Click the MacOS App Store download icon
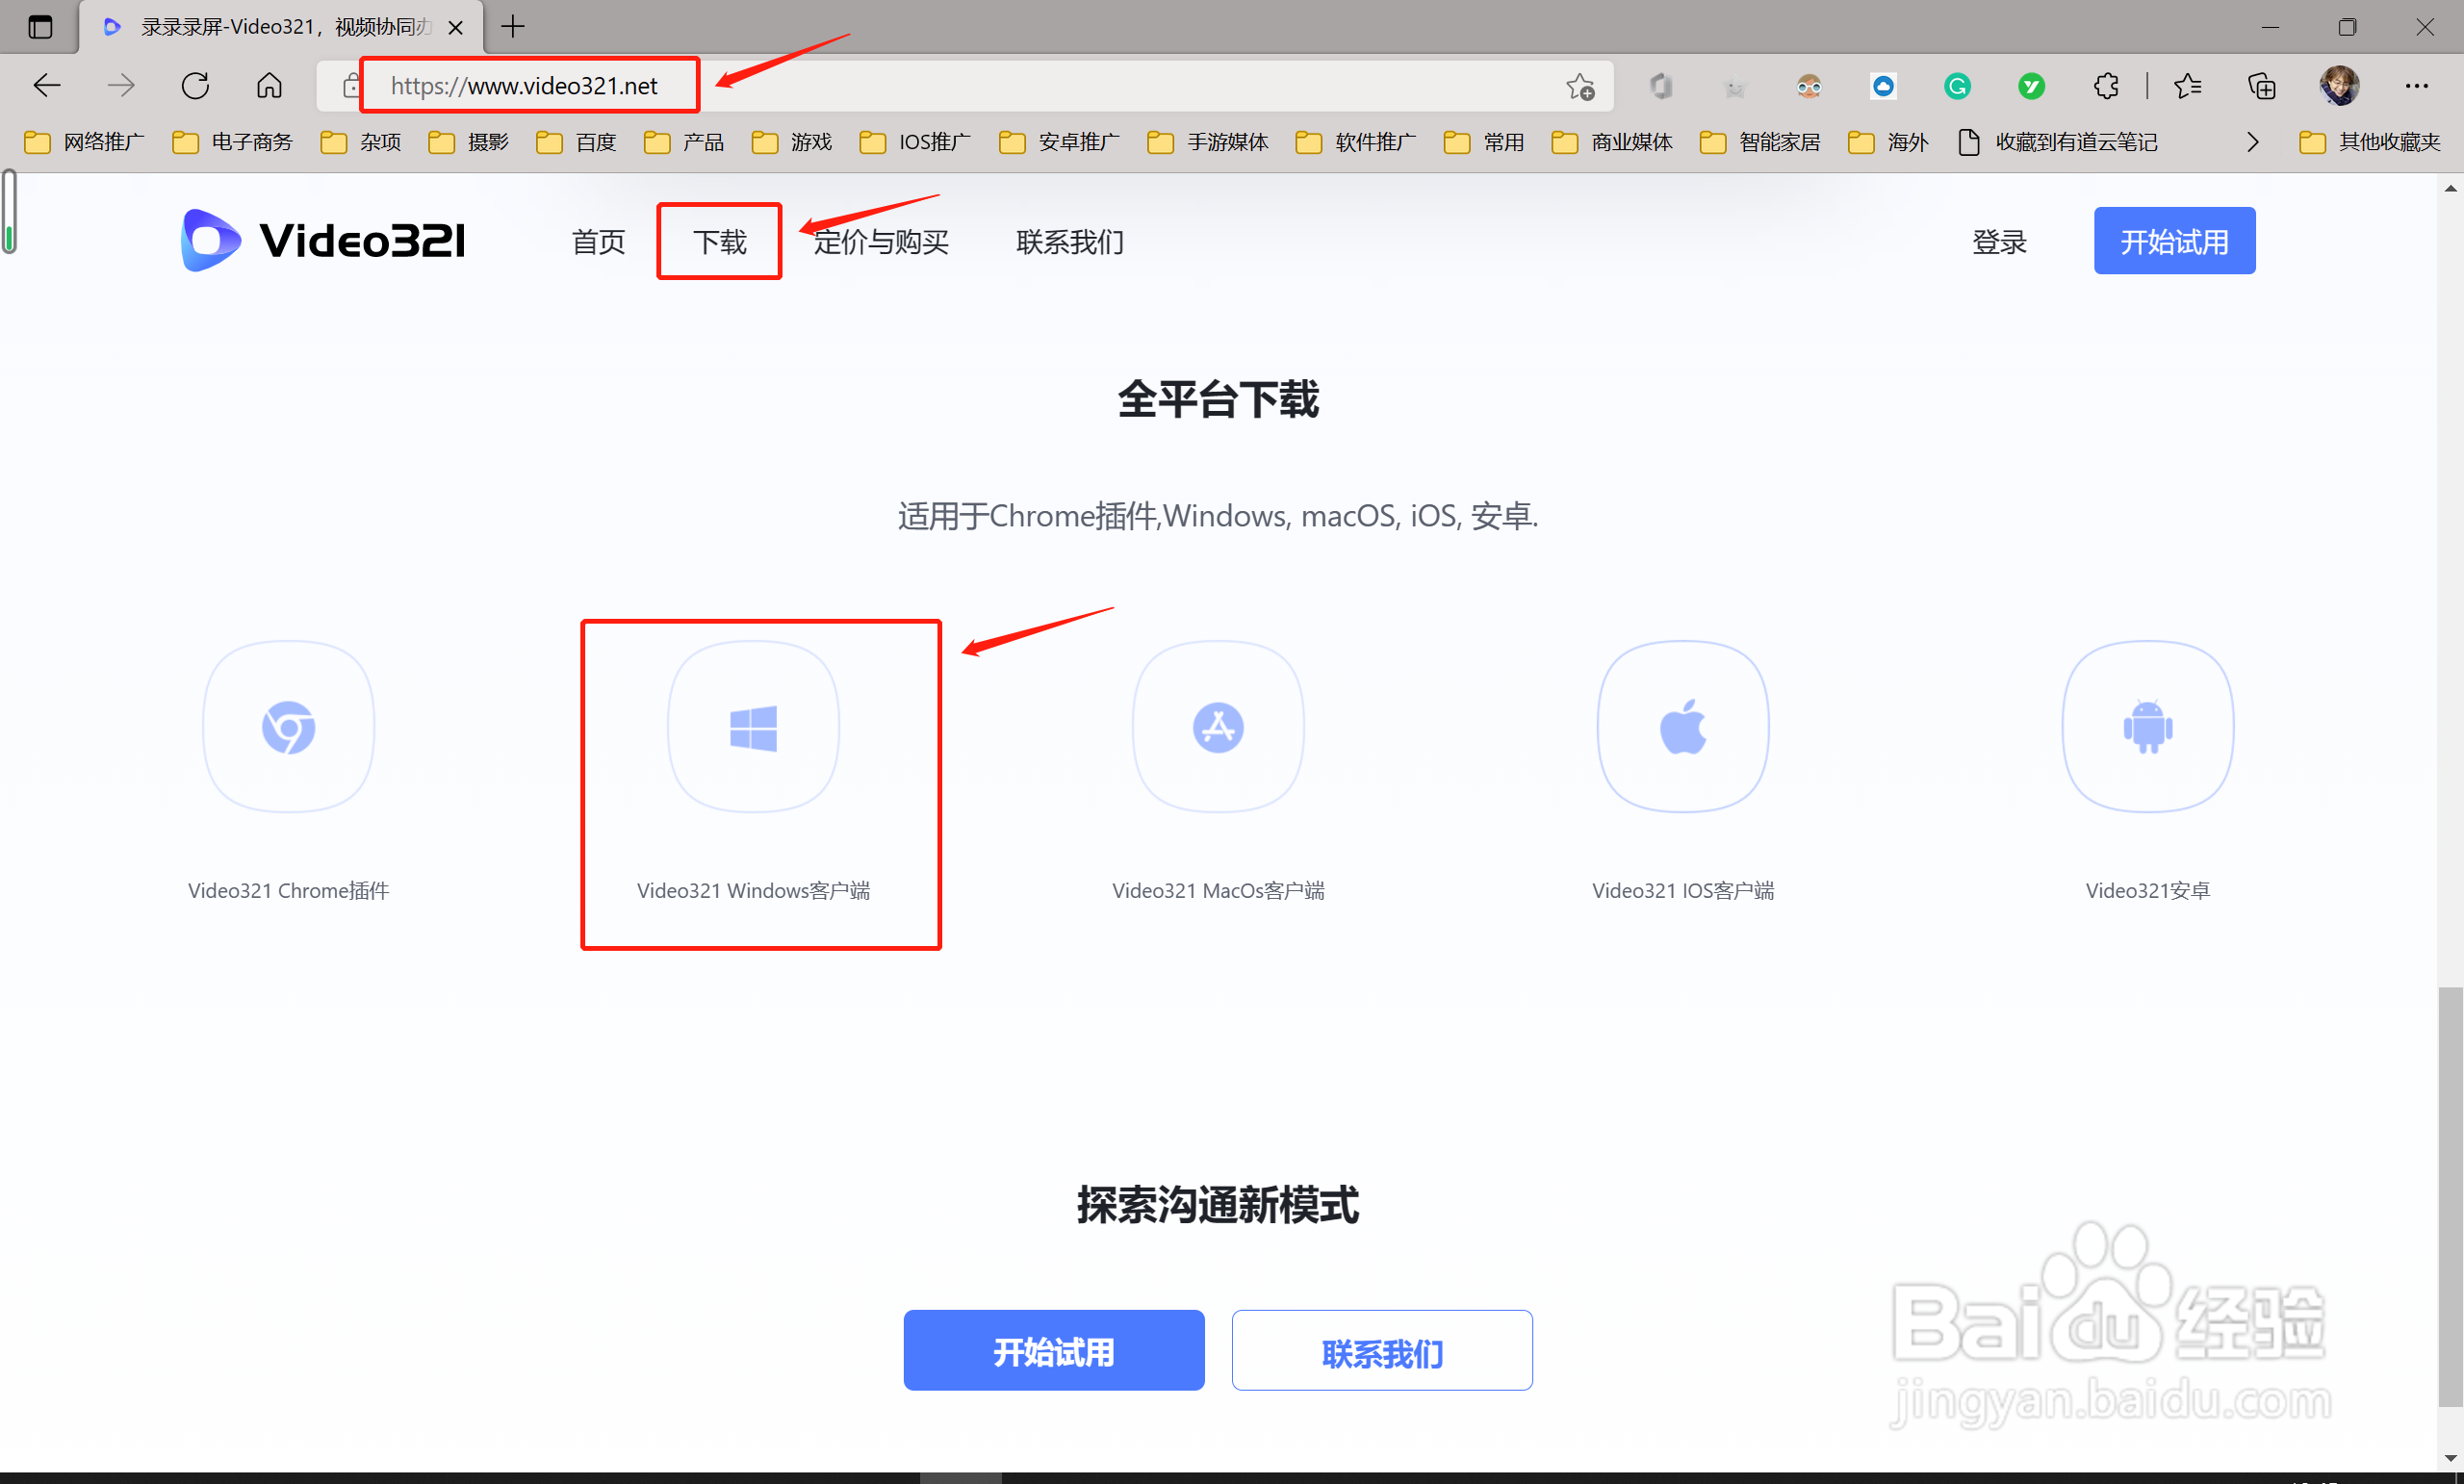 1218,727
